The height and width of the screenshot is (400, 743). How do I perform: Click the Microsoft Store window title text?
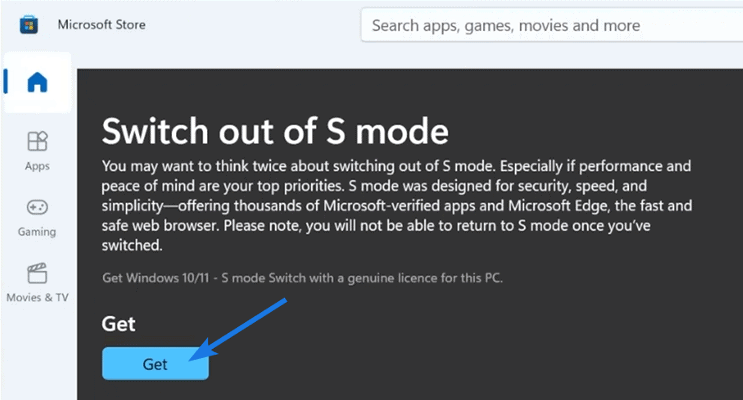click(101, 24)
